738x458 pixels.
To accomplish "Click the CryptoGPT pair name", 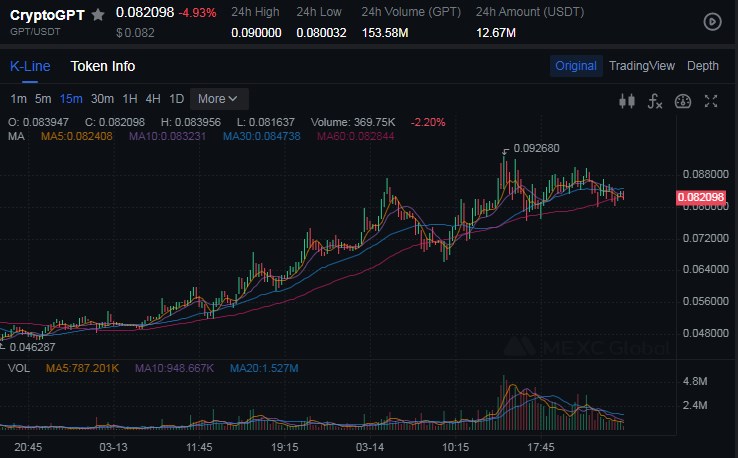I will pos(47,16).
